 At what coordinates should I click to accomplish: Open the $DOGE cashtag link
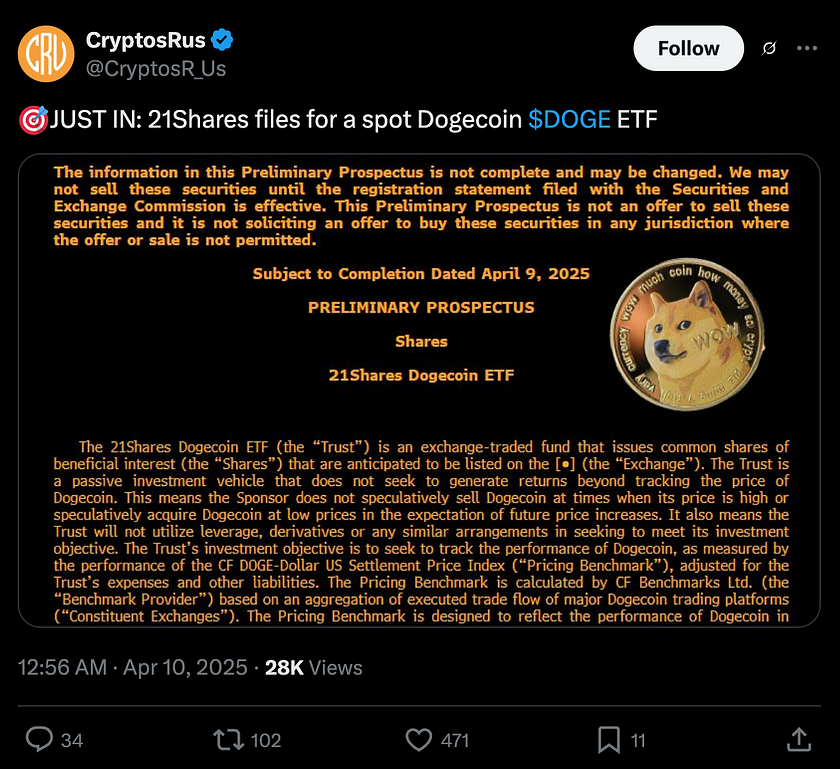[569, 120]
